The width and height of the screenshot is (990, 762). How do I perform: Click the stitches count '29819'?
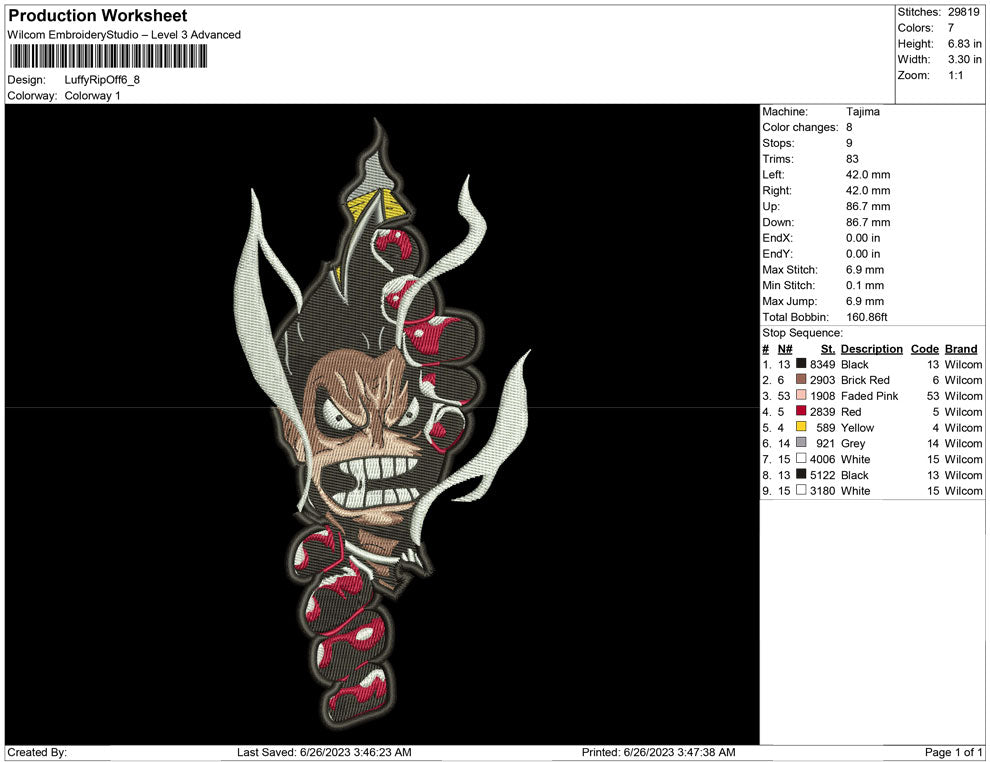(963, 12)
